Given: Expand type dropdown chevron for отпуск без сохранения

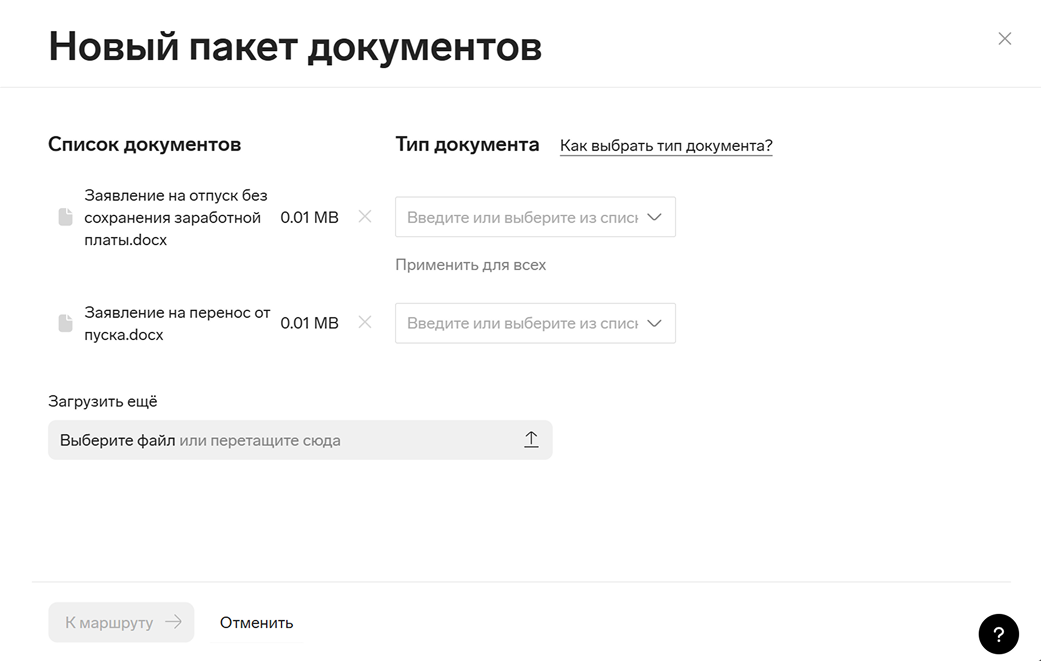Looking at the screenshot, I should pyautogui.click(x=654, y=217).
